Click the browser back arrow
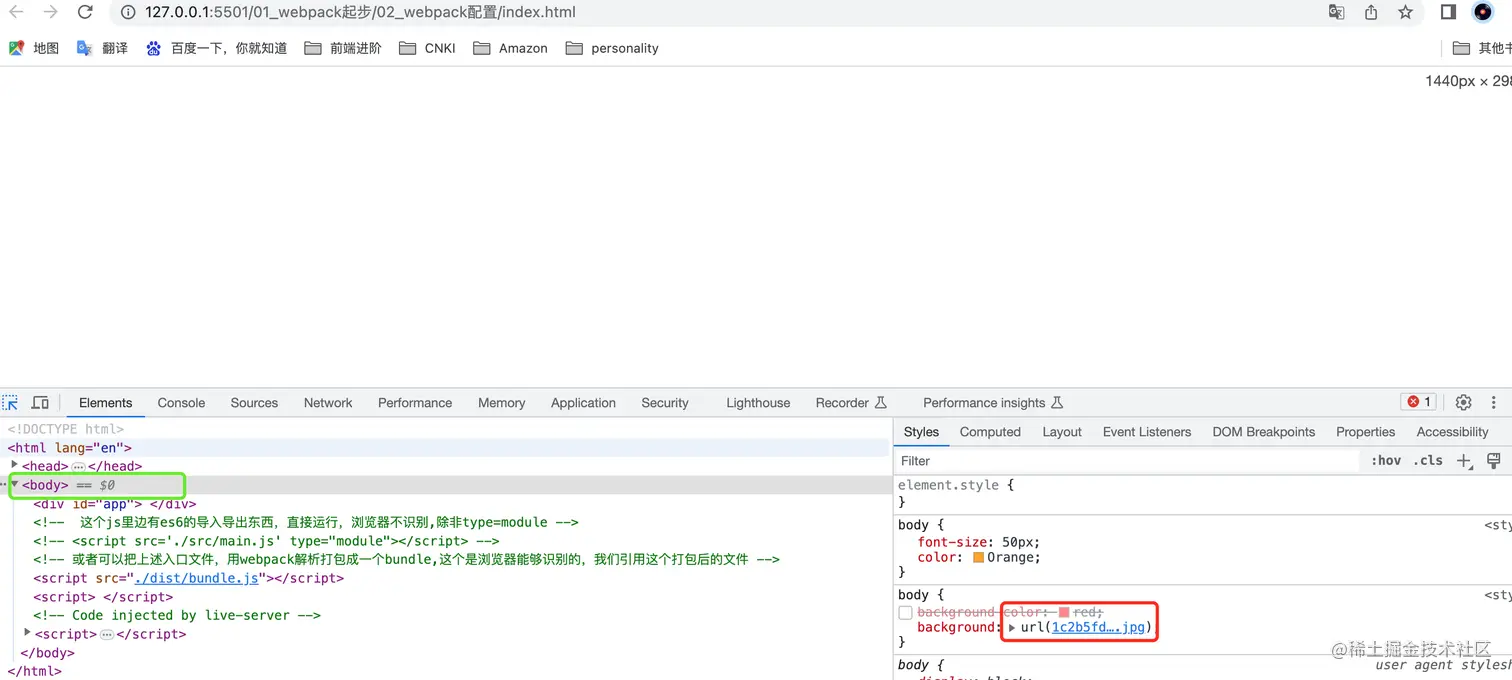 (16, 12)
